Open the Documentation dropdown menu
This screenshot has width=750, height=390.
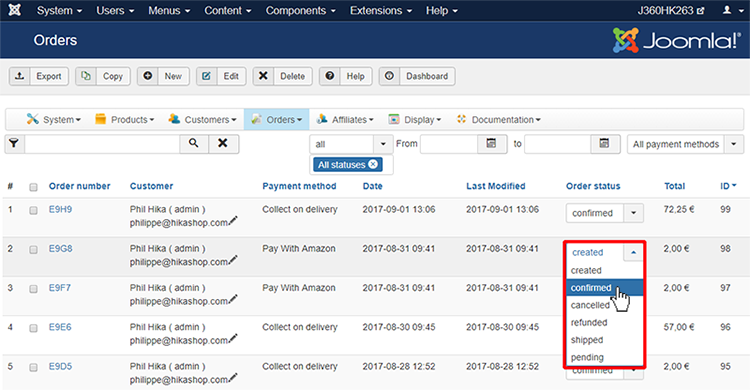click(x=498, y=119)
